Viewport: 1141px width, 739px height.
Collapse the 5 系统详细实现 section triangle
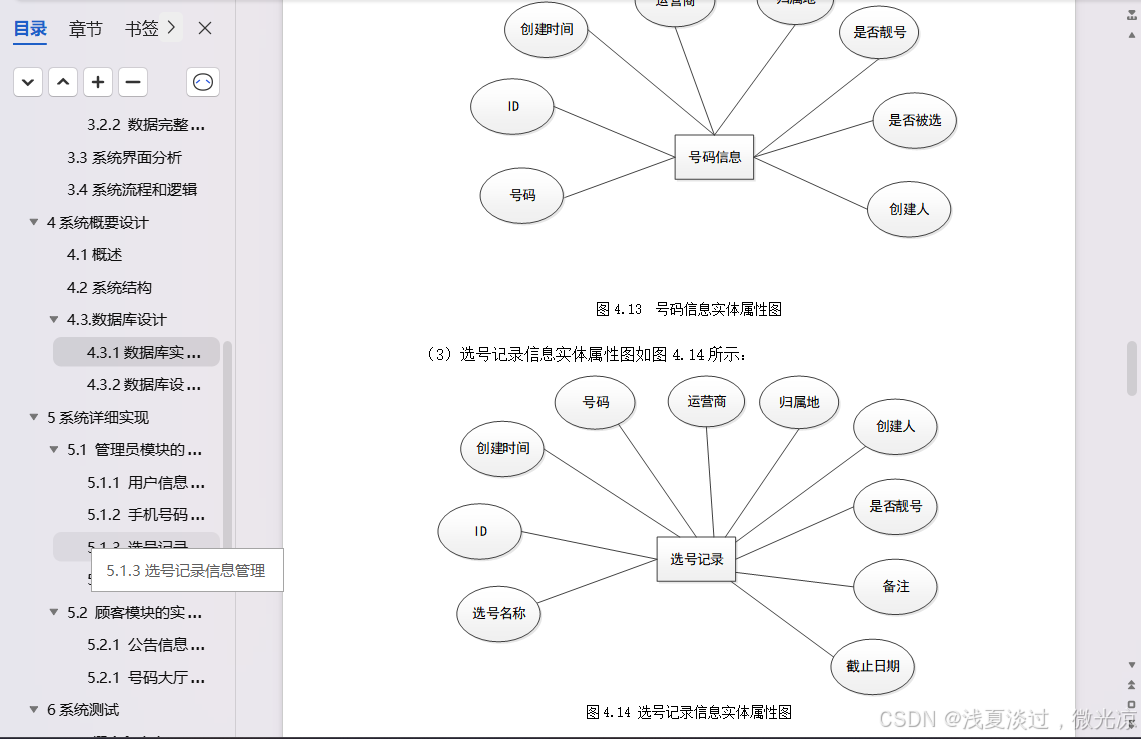(33, 417)
